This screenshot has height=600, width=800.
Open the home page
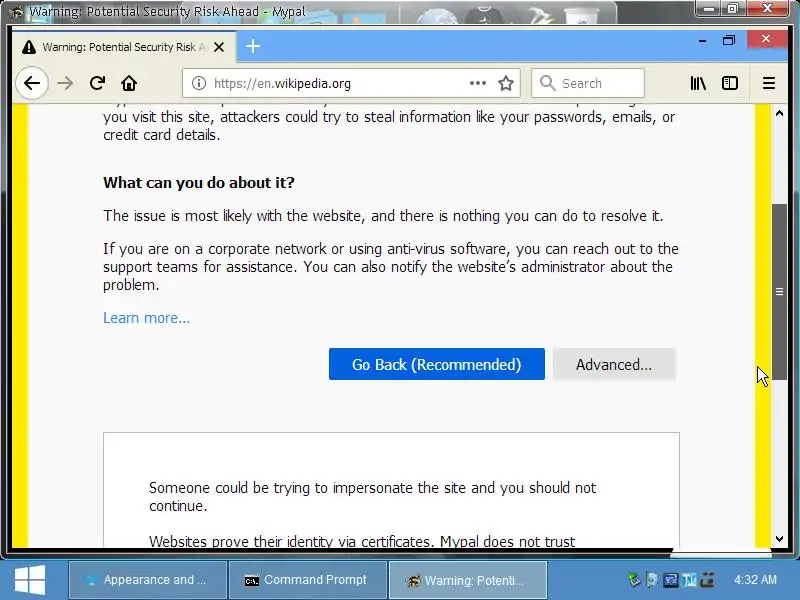click(x=129, y=83)
